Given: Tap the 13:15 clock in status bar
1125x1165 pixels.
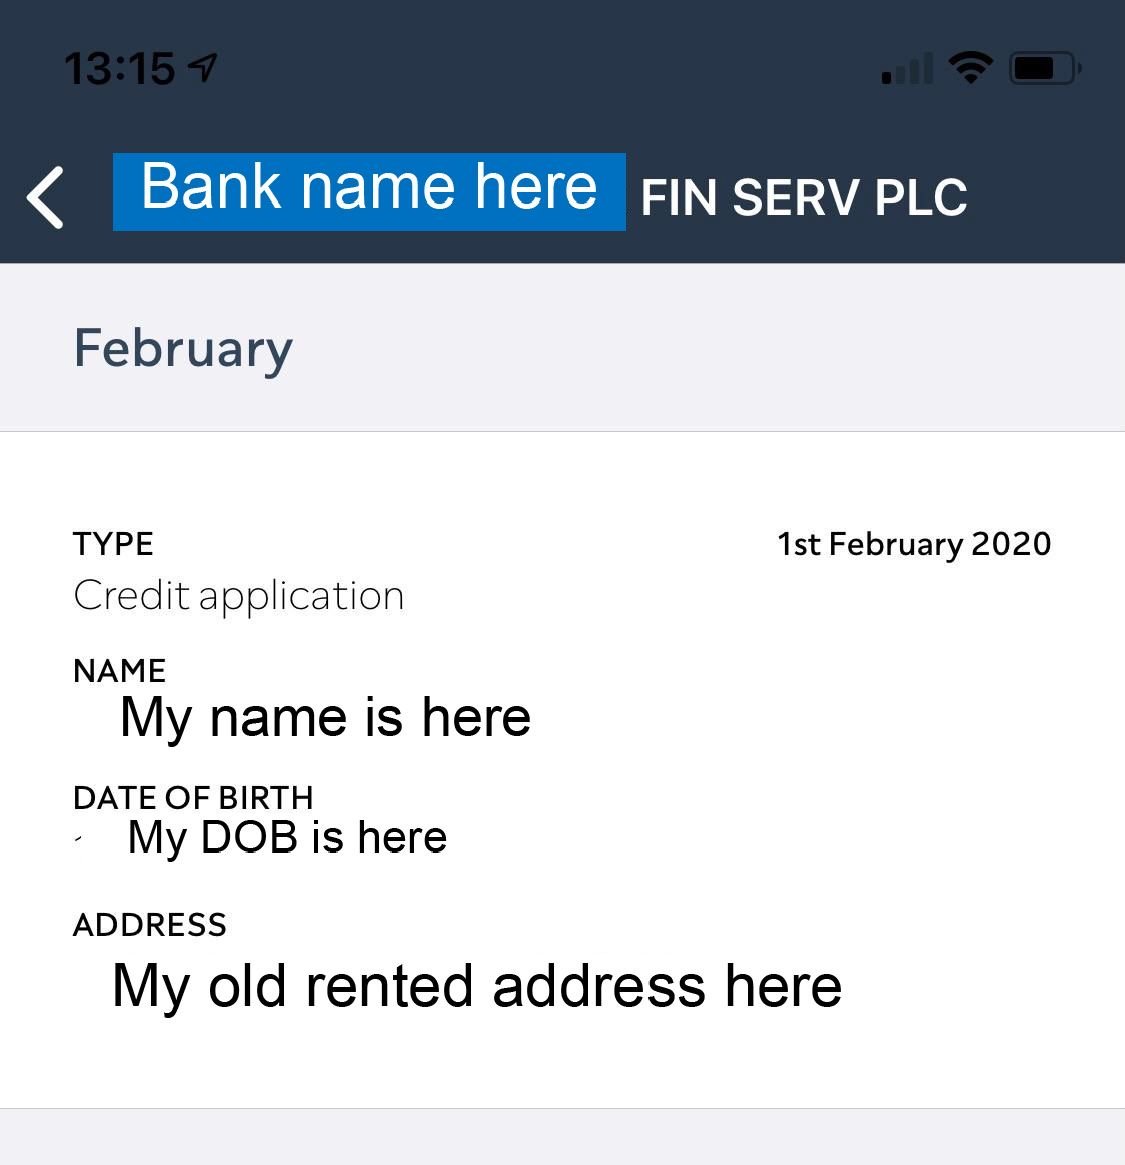Looking at the screenshot, I should tap(119, 69).
